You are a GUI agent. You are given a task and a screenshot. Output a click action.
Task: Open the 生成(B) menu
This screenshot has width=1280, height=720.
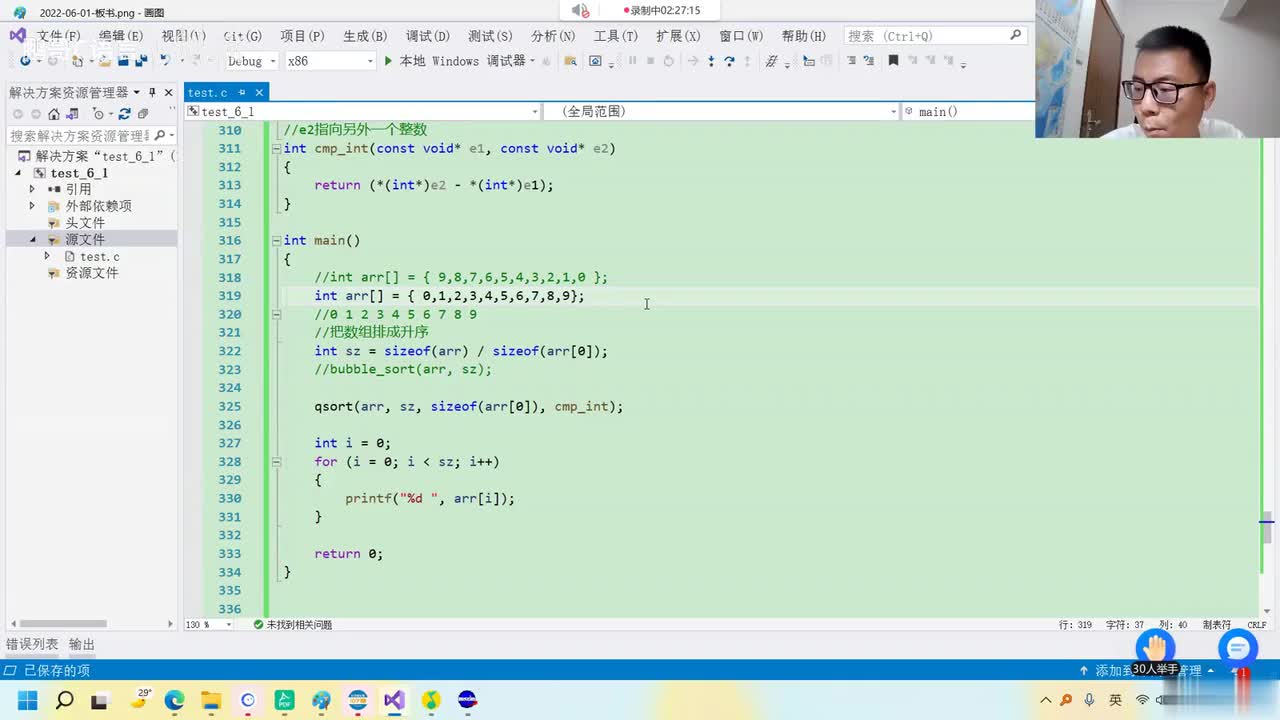coord(365,36)
